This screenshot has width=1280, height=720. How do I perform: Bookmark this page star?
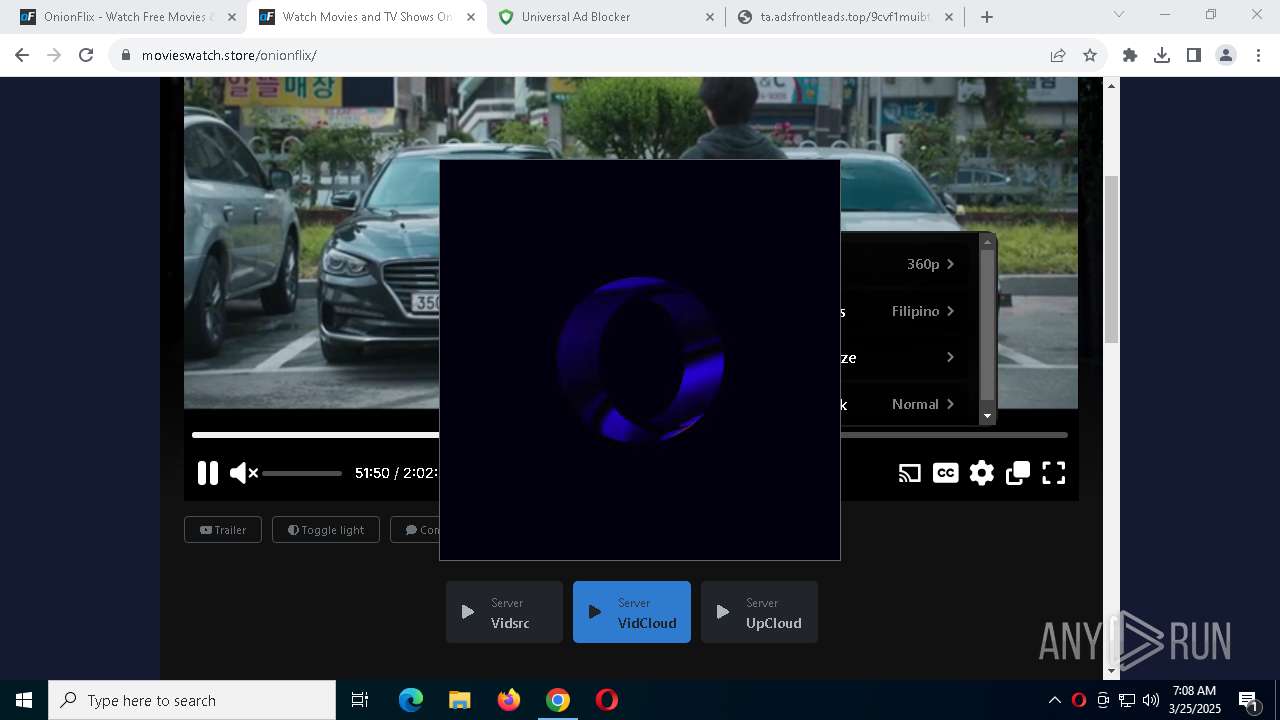click(x=1090, y=55)
